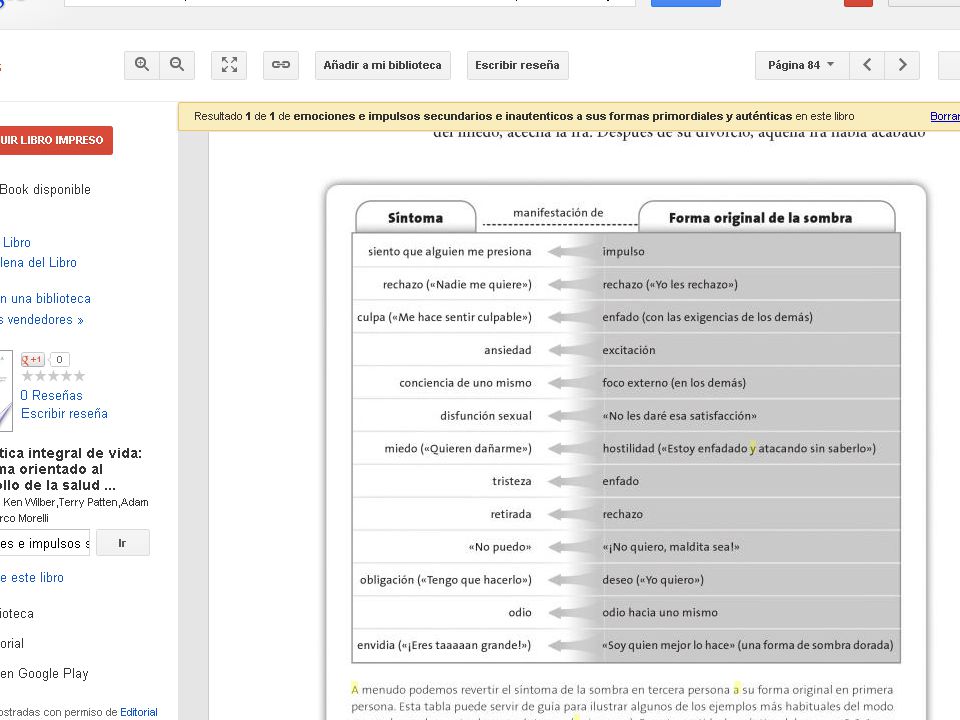Viewport: 960px width, 720px height.
Task: Click the Libro sidebar link
Action: 17,242
